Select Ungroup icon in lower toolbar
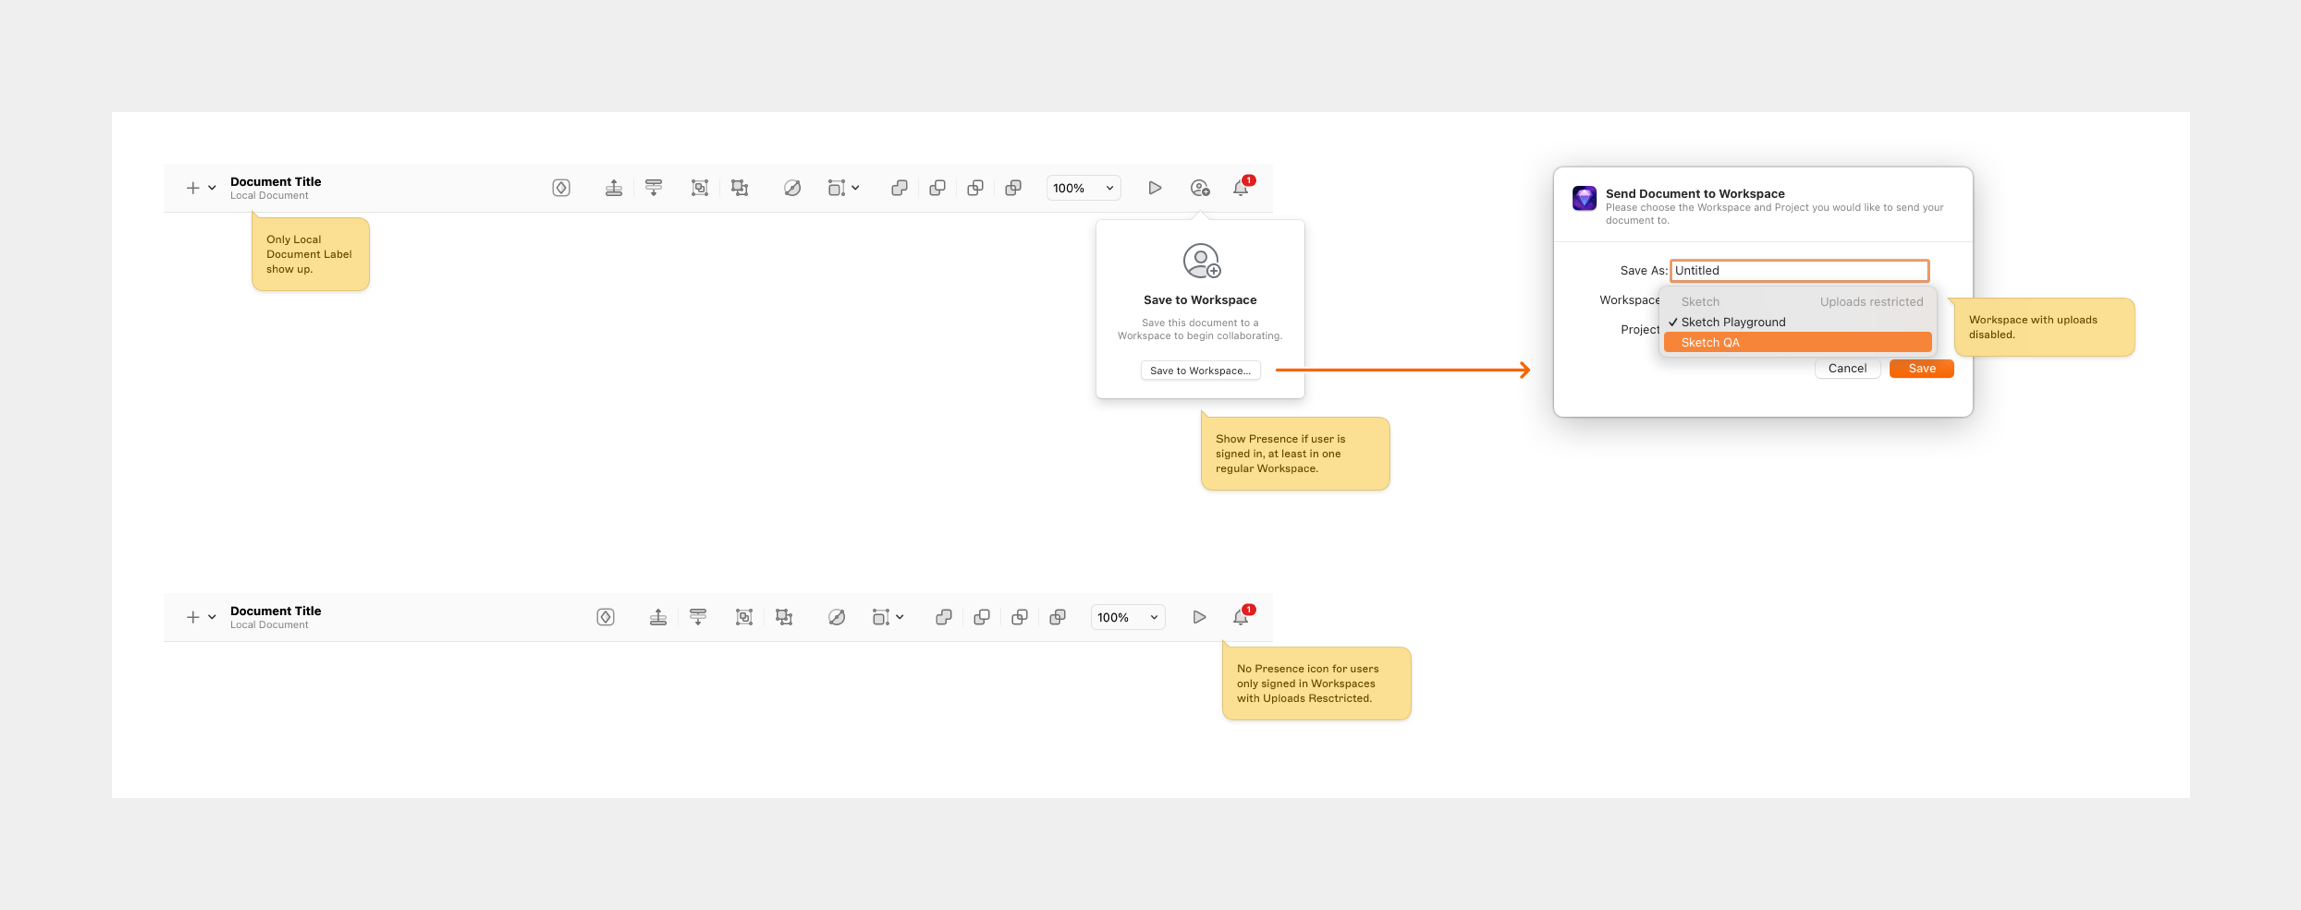Viewport: 2301px width, 910px height. pyautogui.click(x=784, y=617)
